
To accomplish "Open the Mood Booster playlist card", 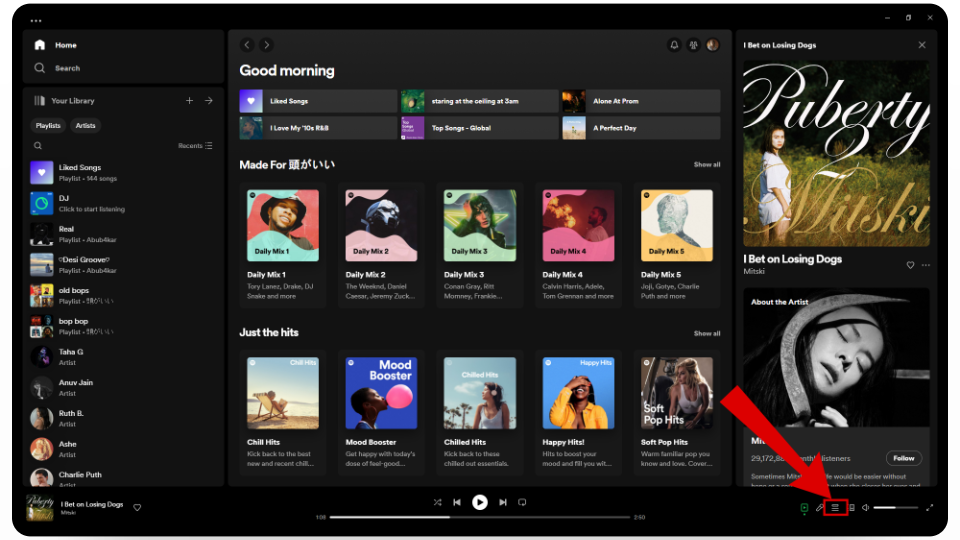I will (381, 413).
